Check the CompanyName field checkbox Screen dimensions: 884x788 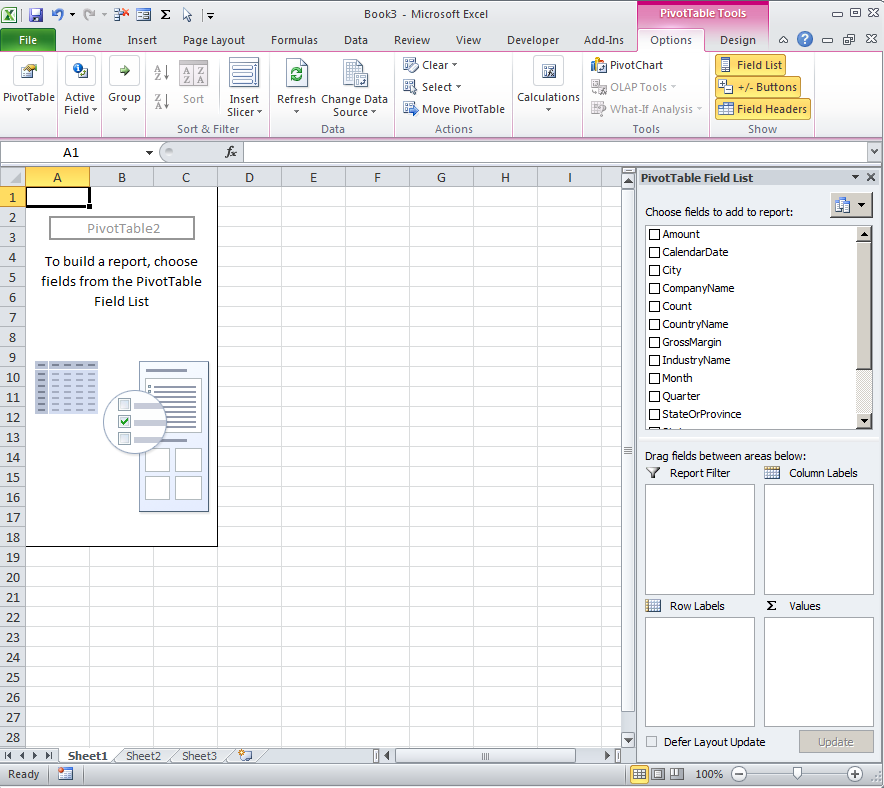click(655, 289)
